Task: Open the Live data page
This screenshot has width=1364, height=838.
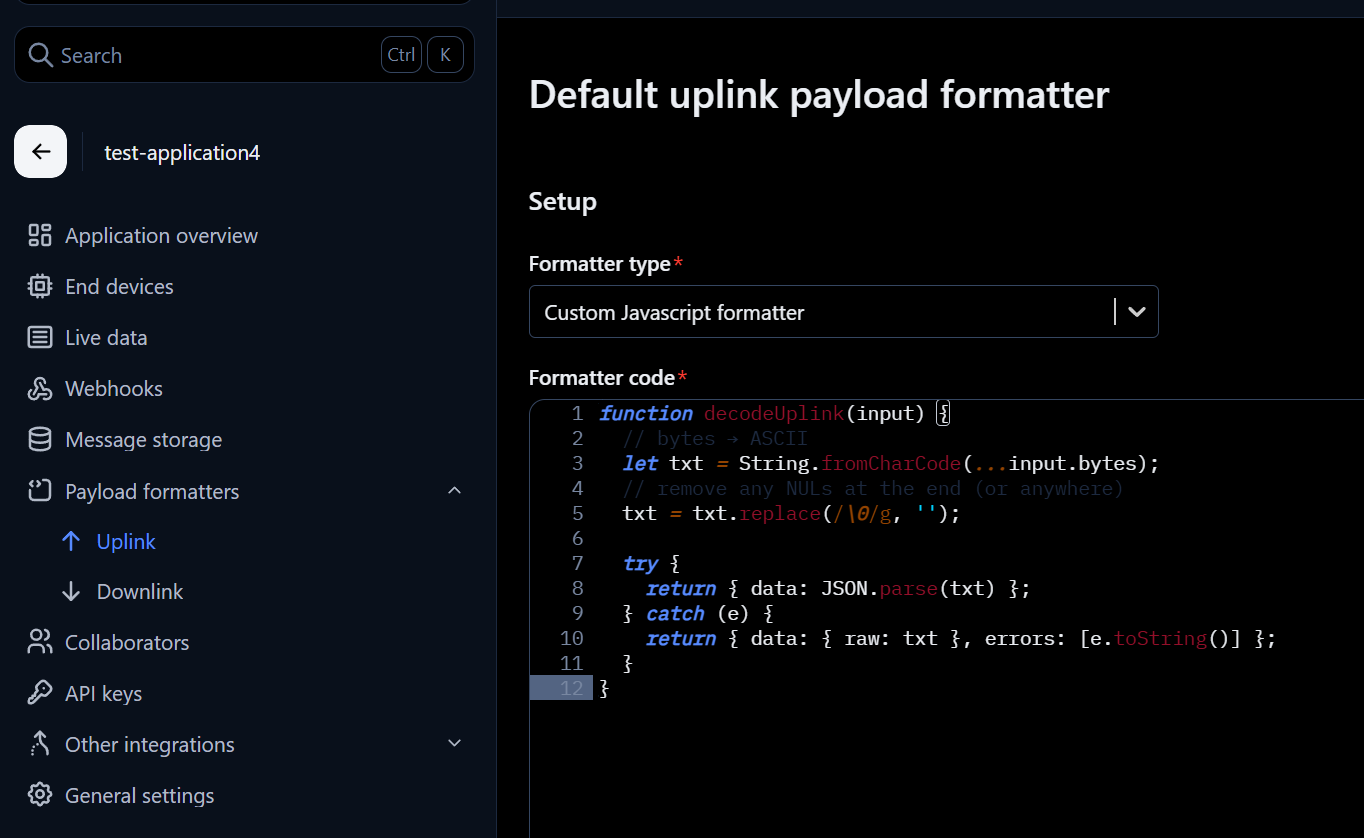Action: (x=106, y=338)
